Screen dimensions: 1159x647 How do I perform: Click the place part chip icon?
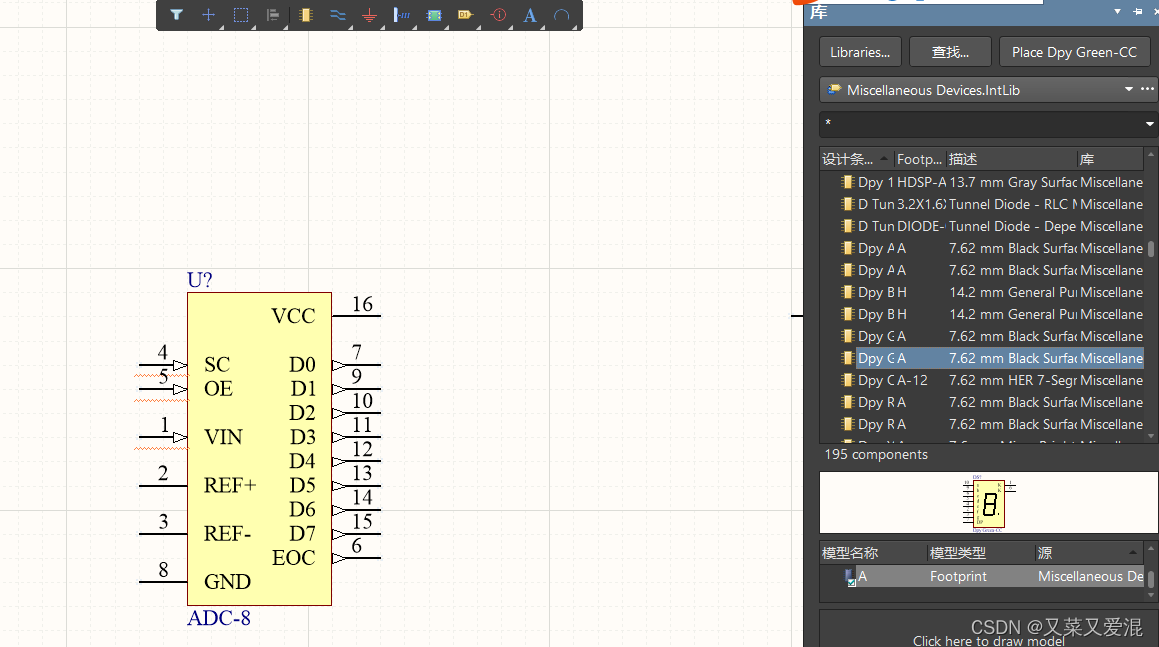pyautogui.click(x=305, y=15)
